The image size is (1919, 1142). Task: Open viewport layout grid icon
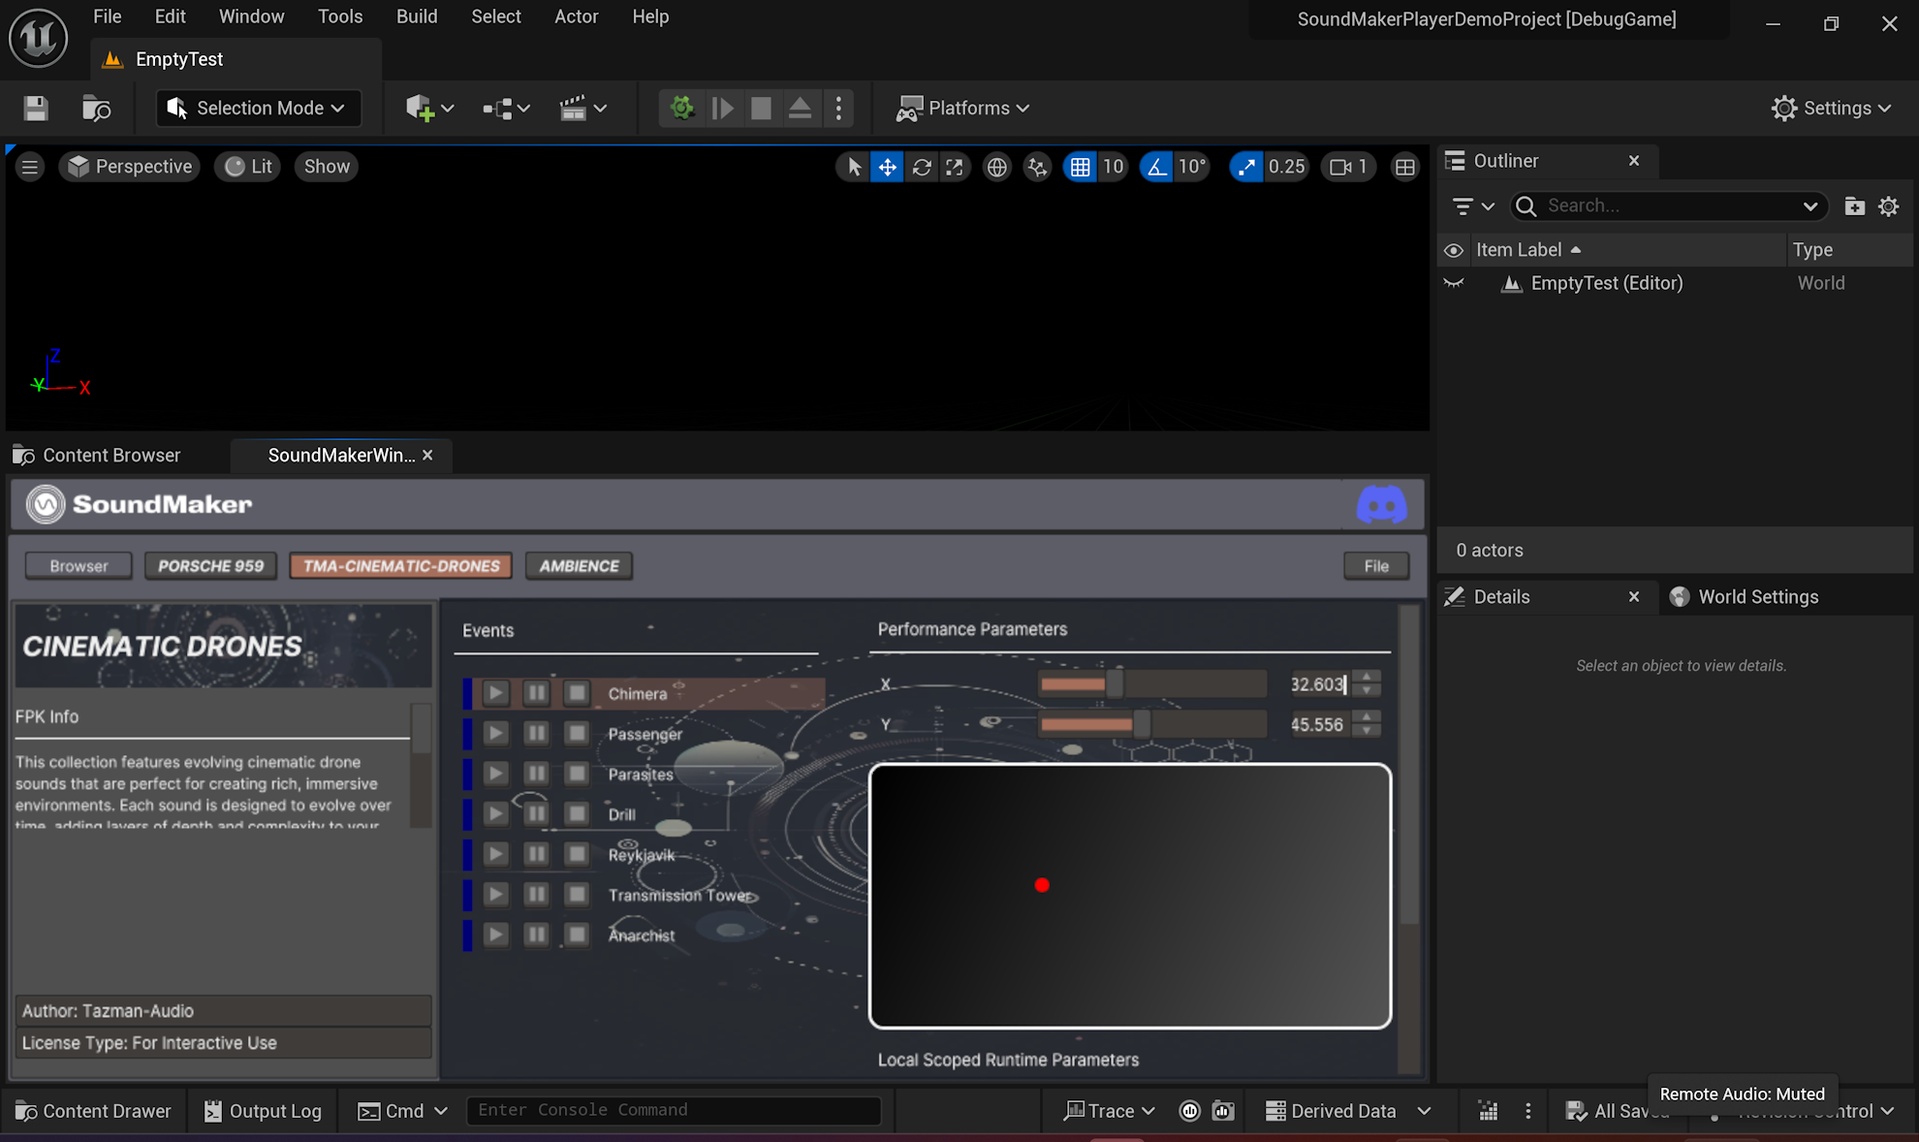coord(1405,167)
